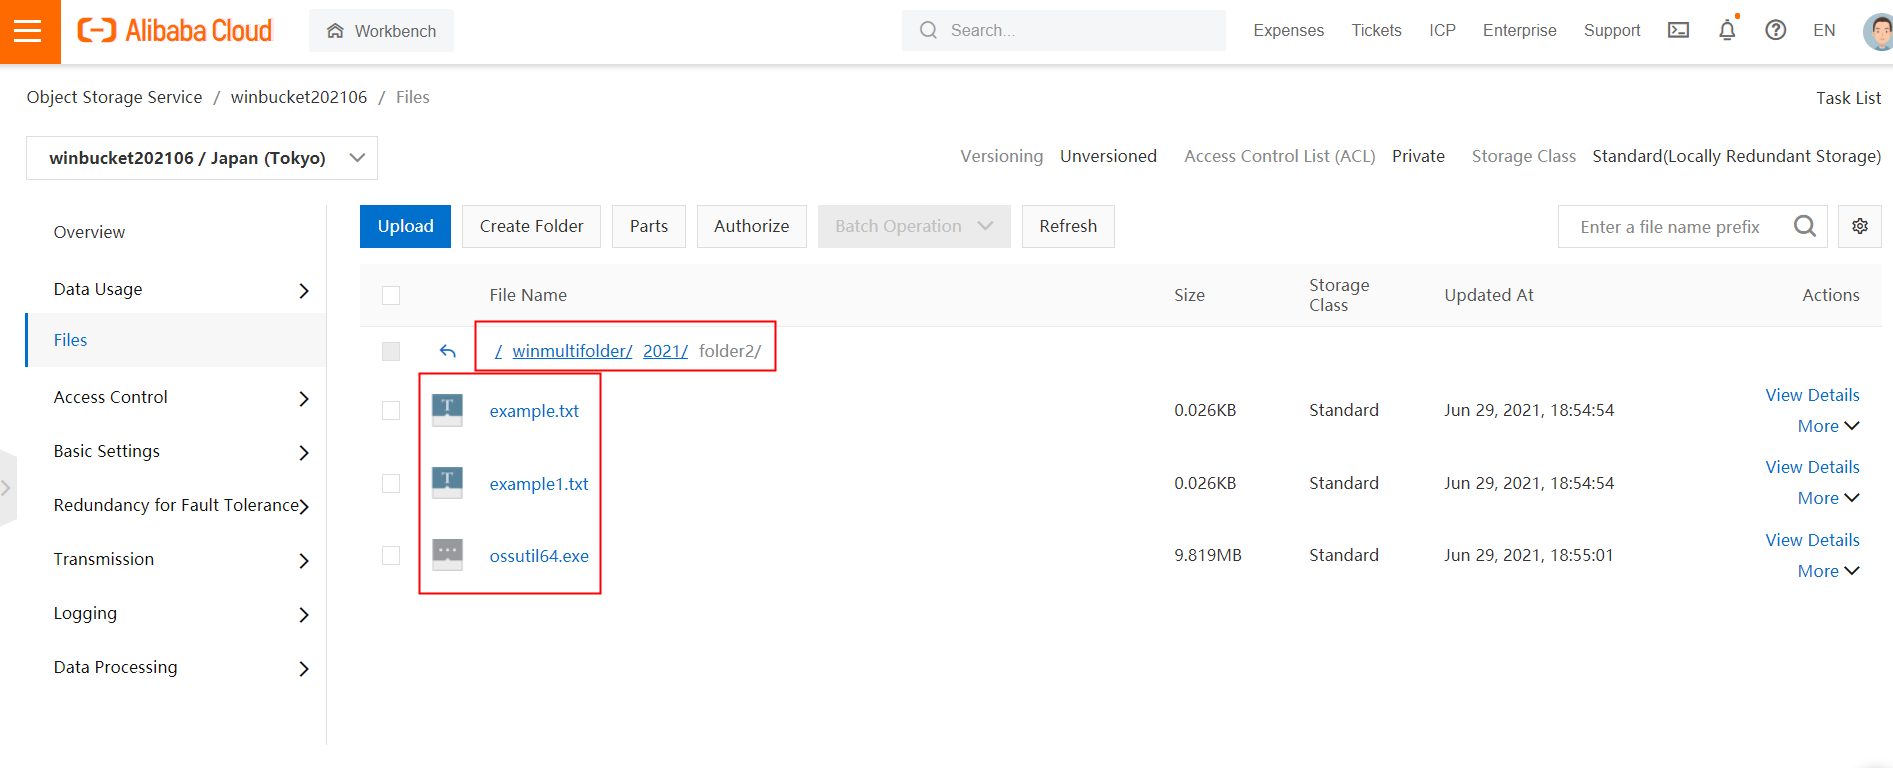Open the Overview sidebar item
Screen dimensions: 1893x768
(89, 232)
